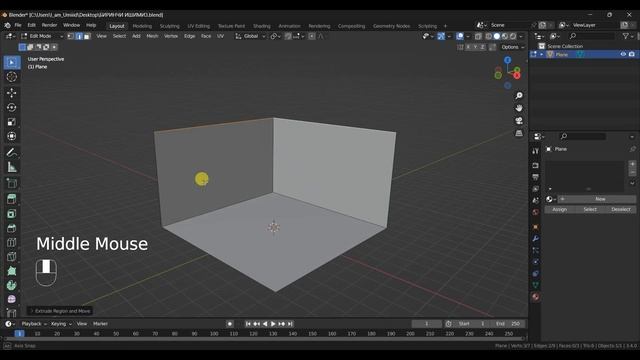This screenshot has width=640, height=360.
Task: Select the Rotate tool
Action: click(11, 107)
